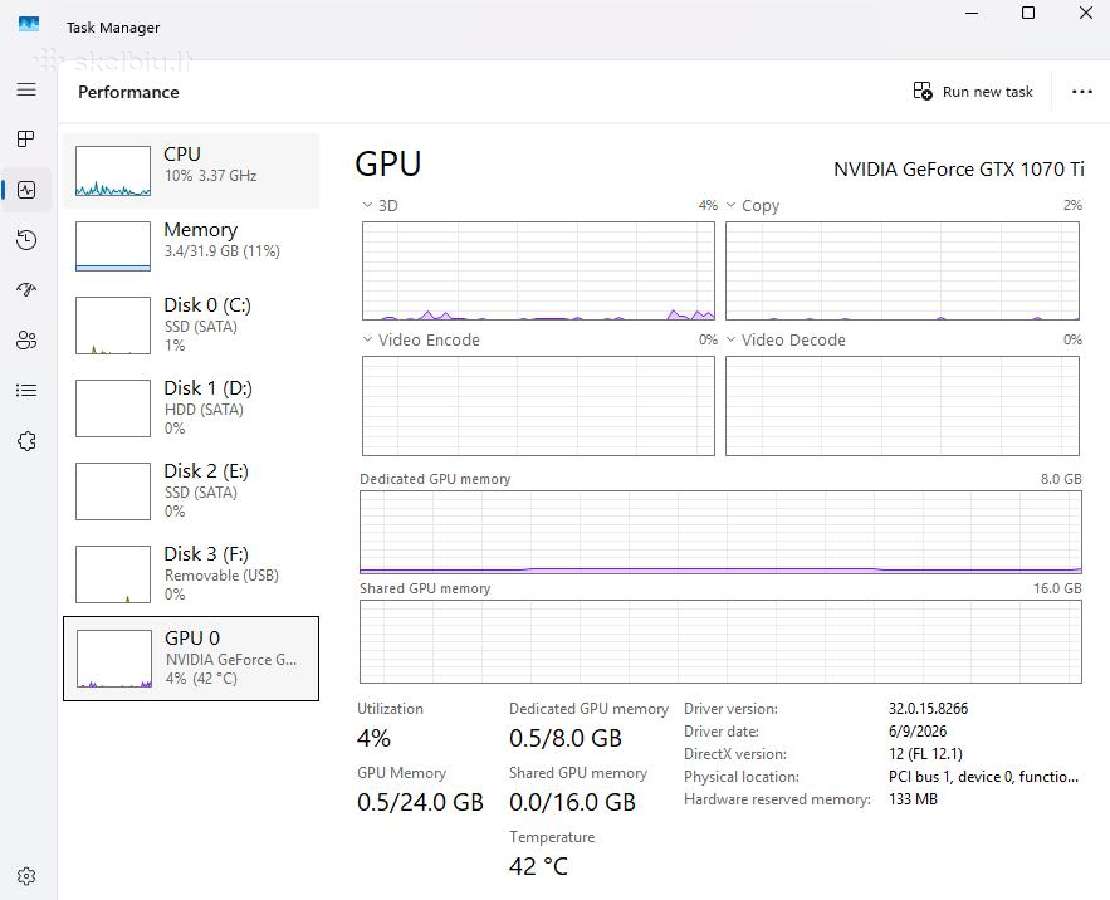The width and height of the screenshot is (1110, 900).
Task: Select the CPU performance item
Action: [x=191, y=171]
